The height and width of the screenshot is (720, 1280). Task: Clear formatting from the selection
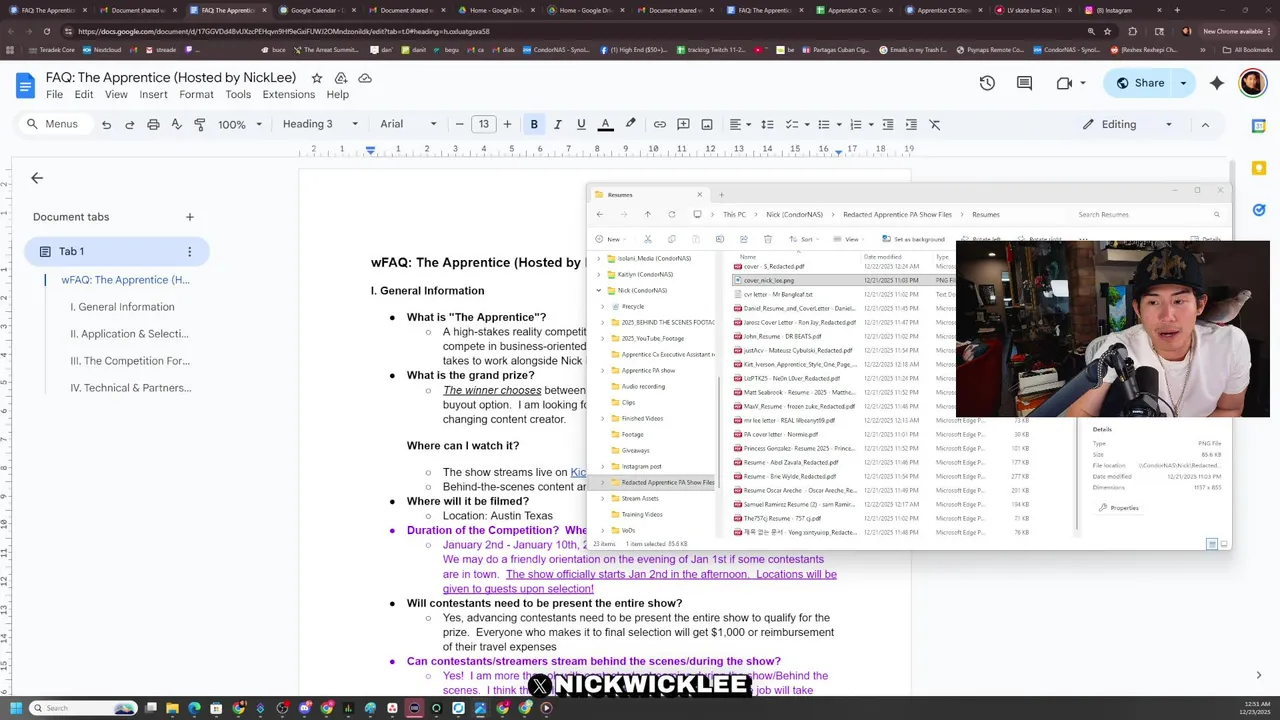(x=935, y=124)
